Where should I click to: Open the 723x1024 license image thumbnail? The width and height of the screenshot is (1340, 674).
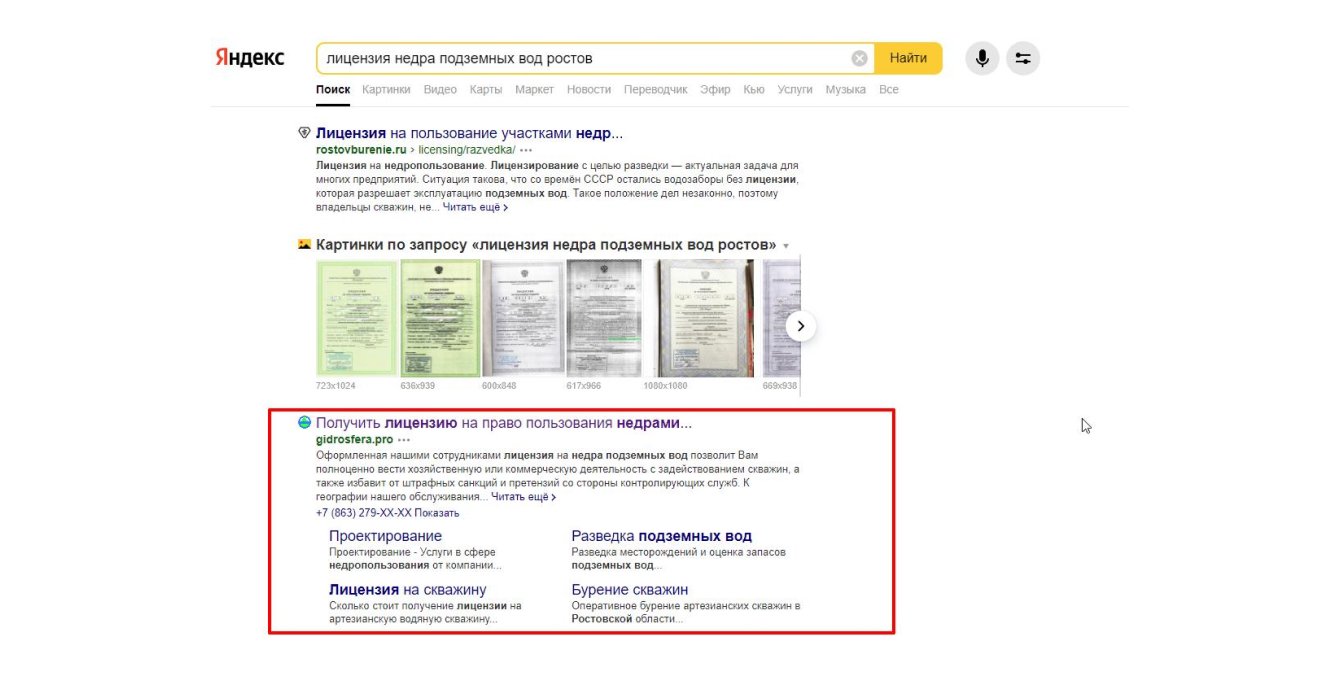pyautogui.click(x=356, y=318)
